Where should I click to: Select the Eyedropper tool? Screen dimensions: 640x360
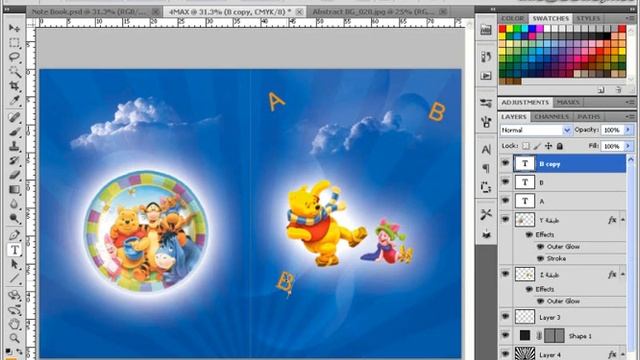click(14, 101)
